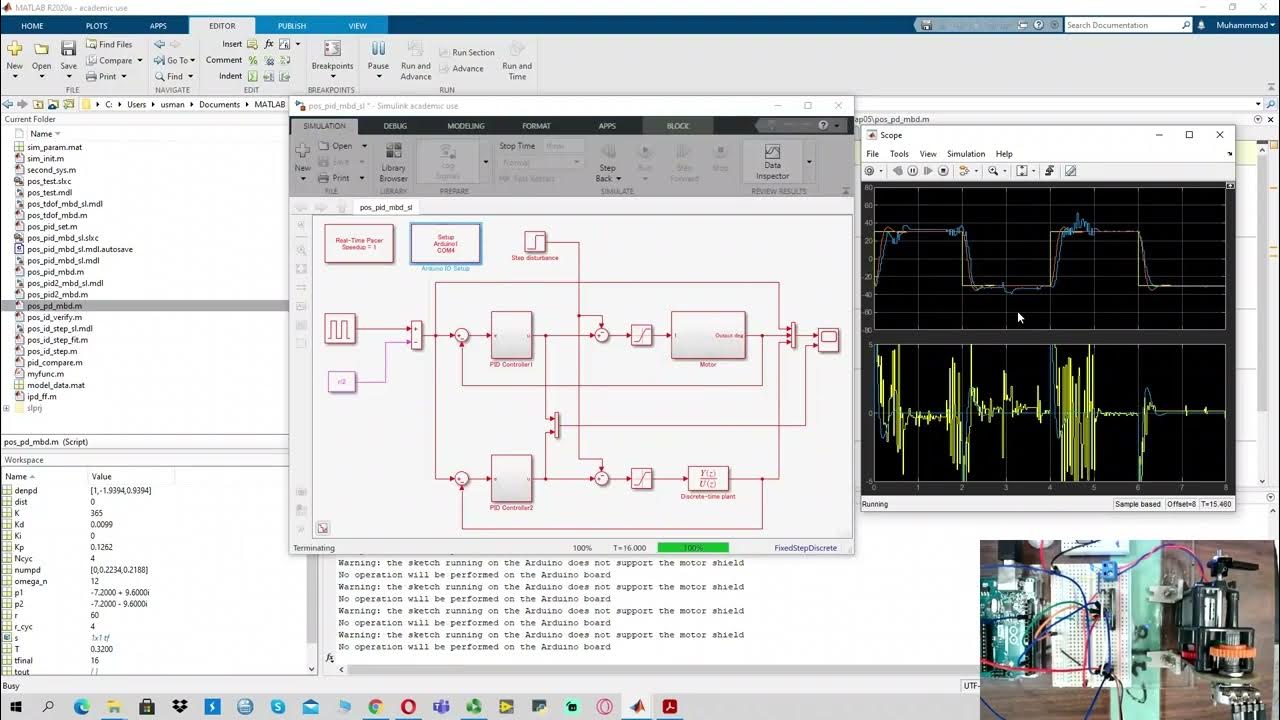Open Simulink DEBUG tab
This screenshot has height=720, width=1280.
point(395,126)
